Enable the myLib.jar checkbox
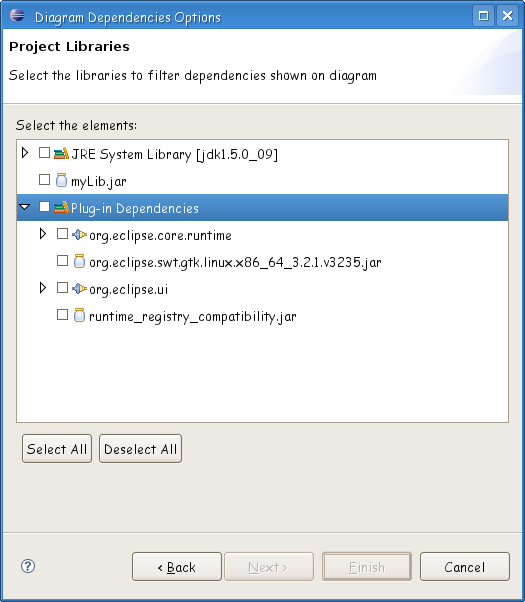This screenshot has height=602, width=525. click(x=45, y=180)
